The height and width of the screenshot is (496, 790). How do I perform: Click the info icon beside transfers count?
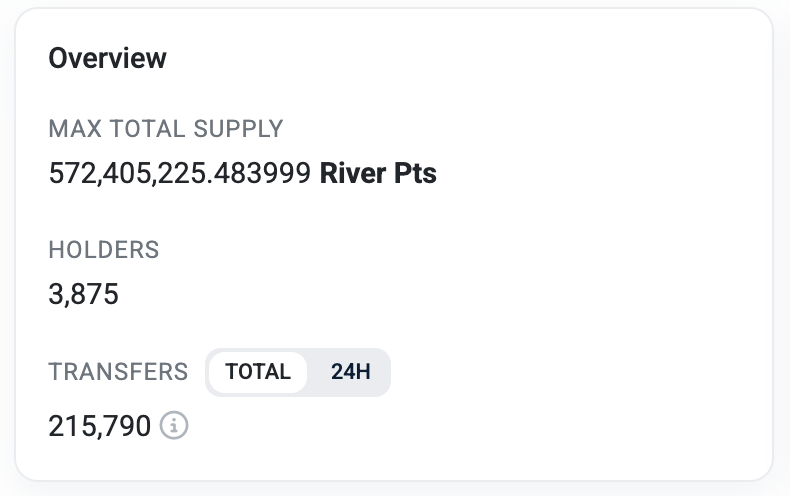click(x=175, y=426)
